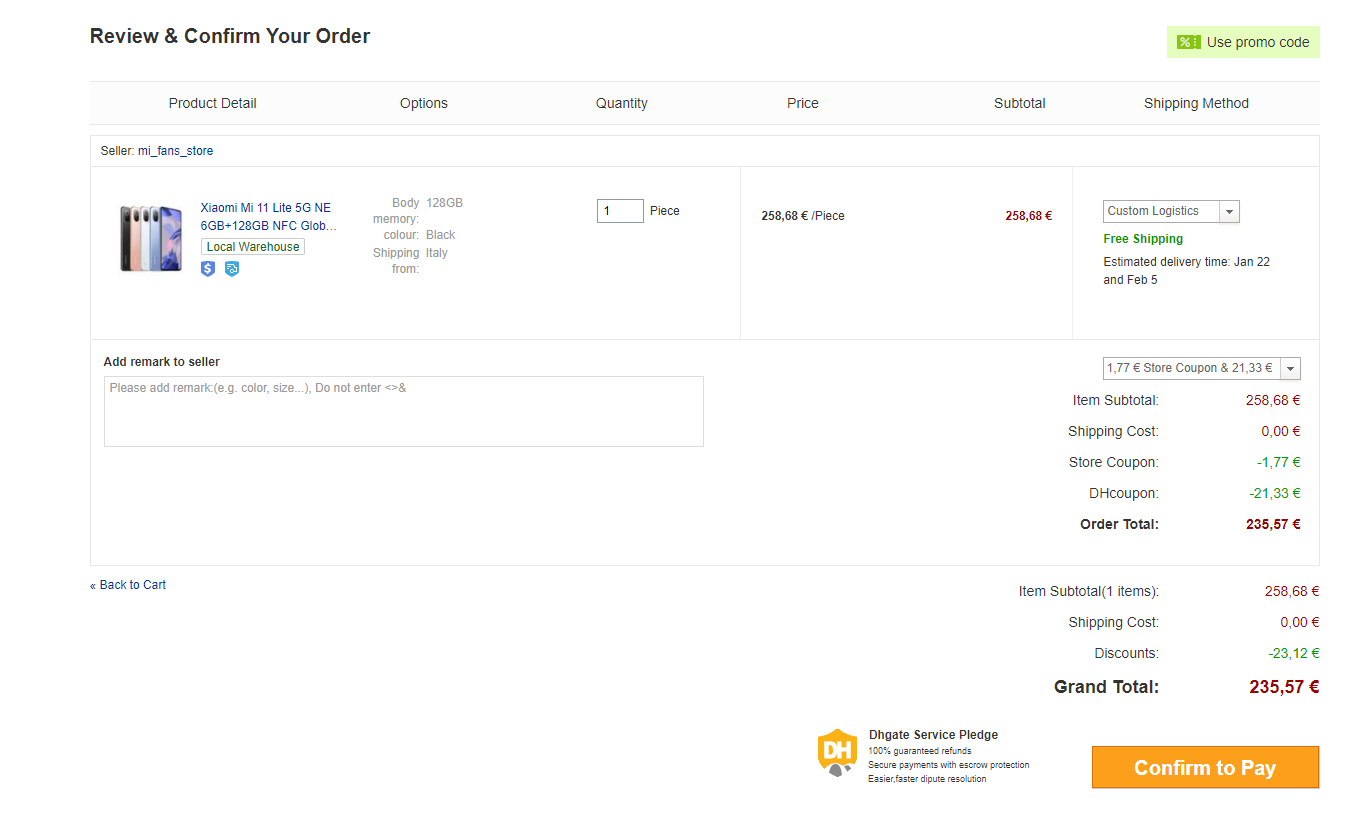Image resolution: width=1350 pixels, height=817 pixels.
Task: Click the Italy shipping-from value
Action: [437, 253]
